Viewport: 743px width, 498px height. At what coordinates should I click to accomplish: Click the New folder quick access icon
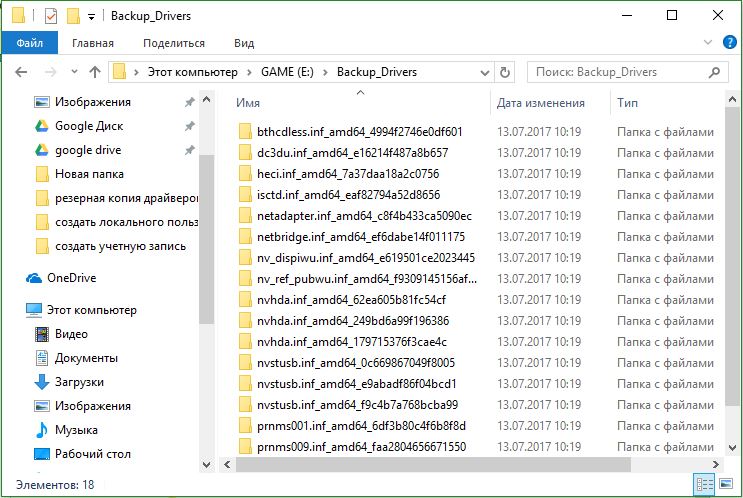click(x=73, y=16)
